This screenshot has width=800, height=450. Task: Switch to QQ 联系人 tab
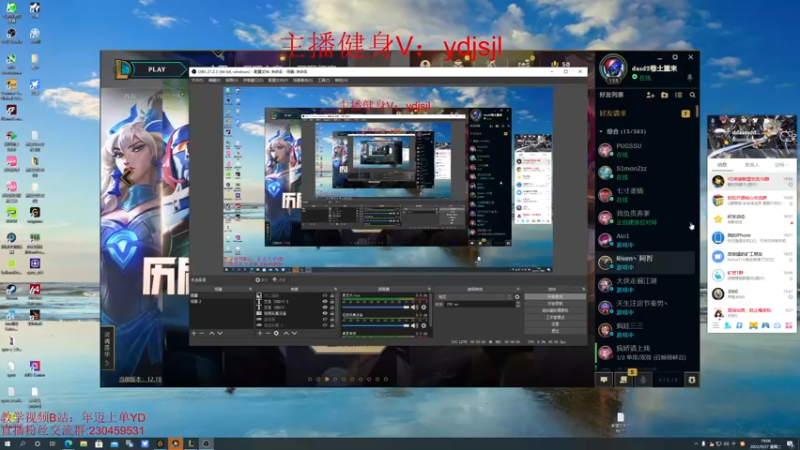pyautogui.click(x=752, y=165)
